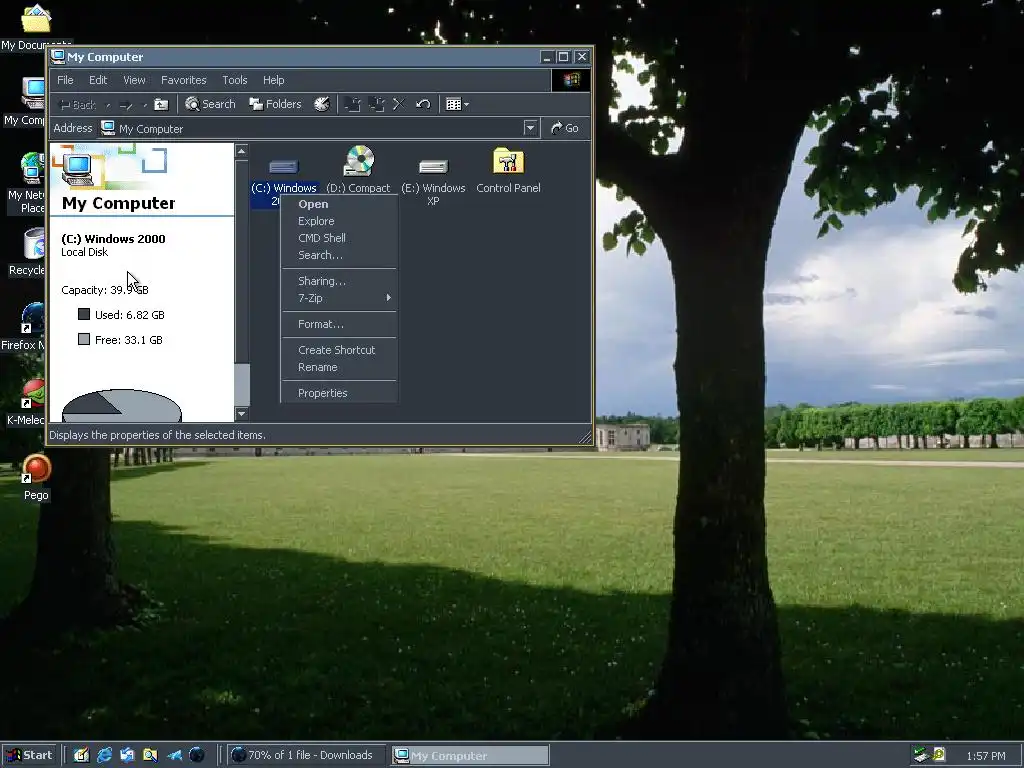
Task: Click the network tray icon
Action: coord(921,755)
